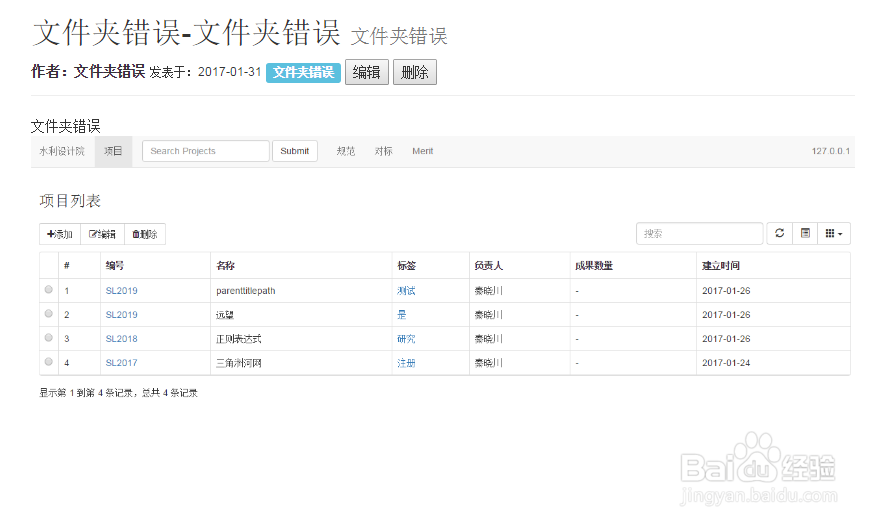Click the 注册 tag link
Screen dimensions: 887x527
(x=406, y=363)
